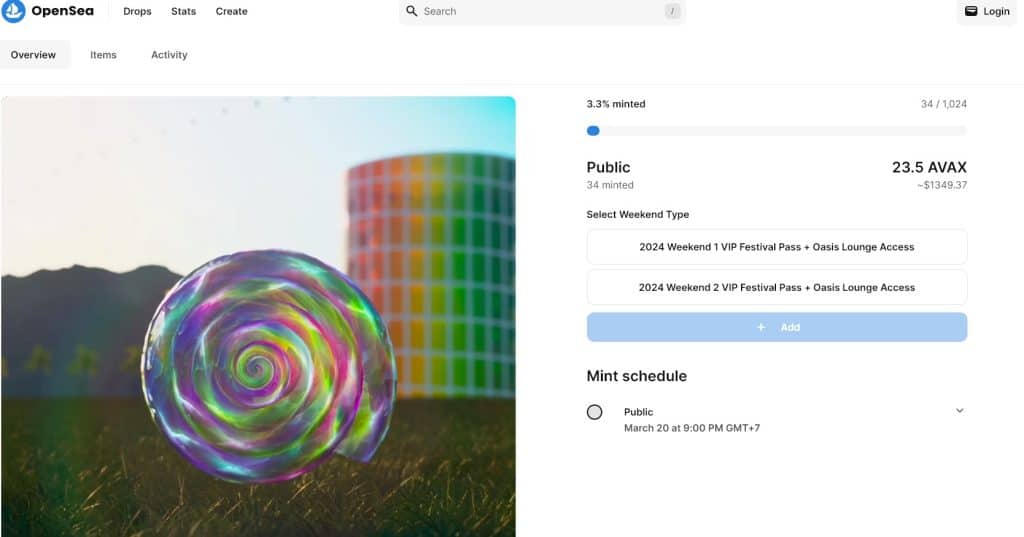Screen dimensions: 1024x537
Task: Click the minted progress bar indicator
Action: [x=593, y=131]
